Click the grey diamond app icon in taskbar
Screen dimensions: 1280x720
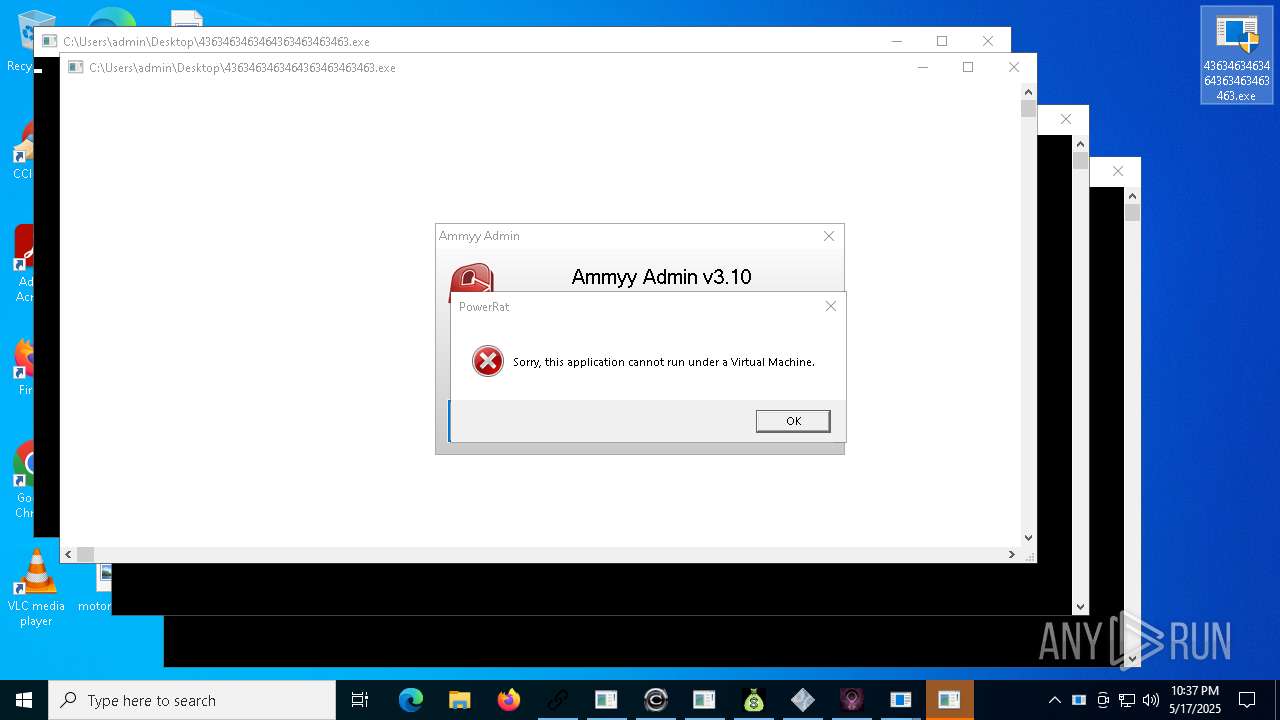(803, 700)
